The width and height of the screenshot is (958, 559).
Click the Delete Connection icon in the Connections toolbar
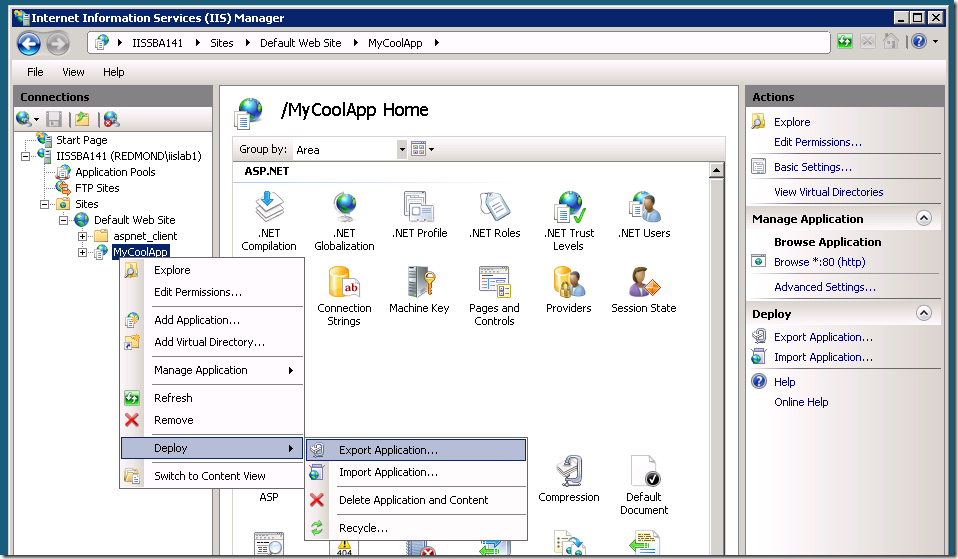pyautogui.click(x=111, y=119)
